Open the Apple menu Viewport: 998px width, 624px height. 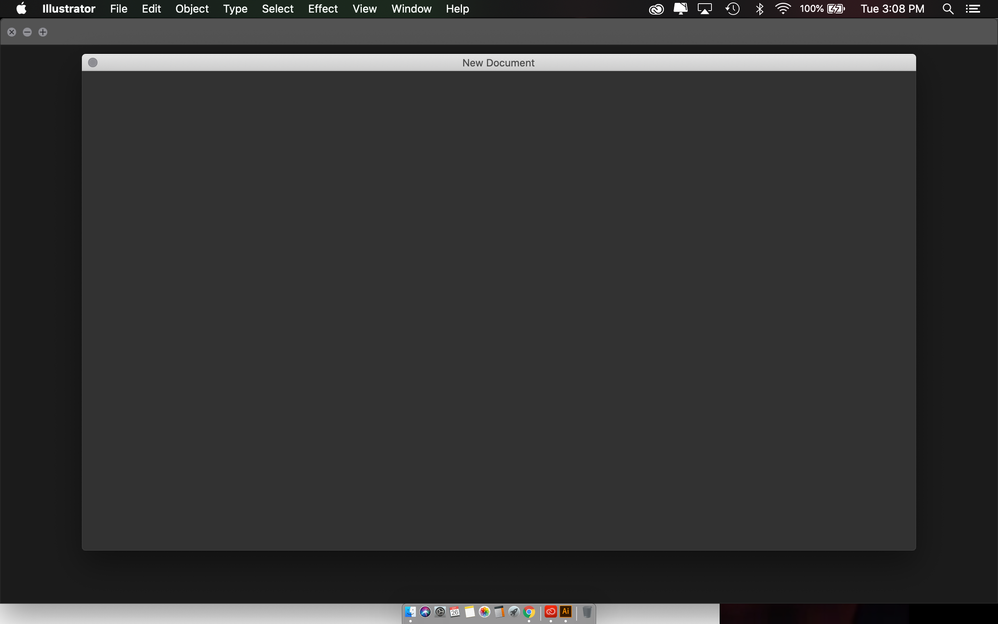21,8
